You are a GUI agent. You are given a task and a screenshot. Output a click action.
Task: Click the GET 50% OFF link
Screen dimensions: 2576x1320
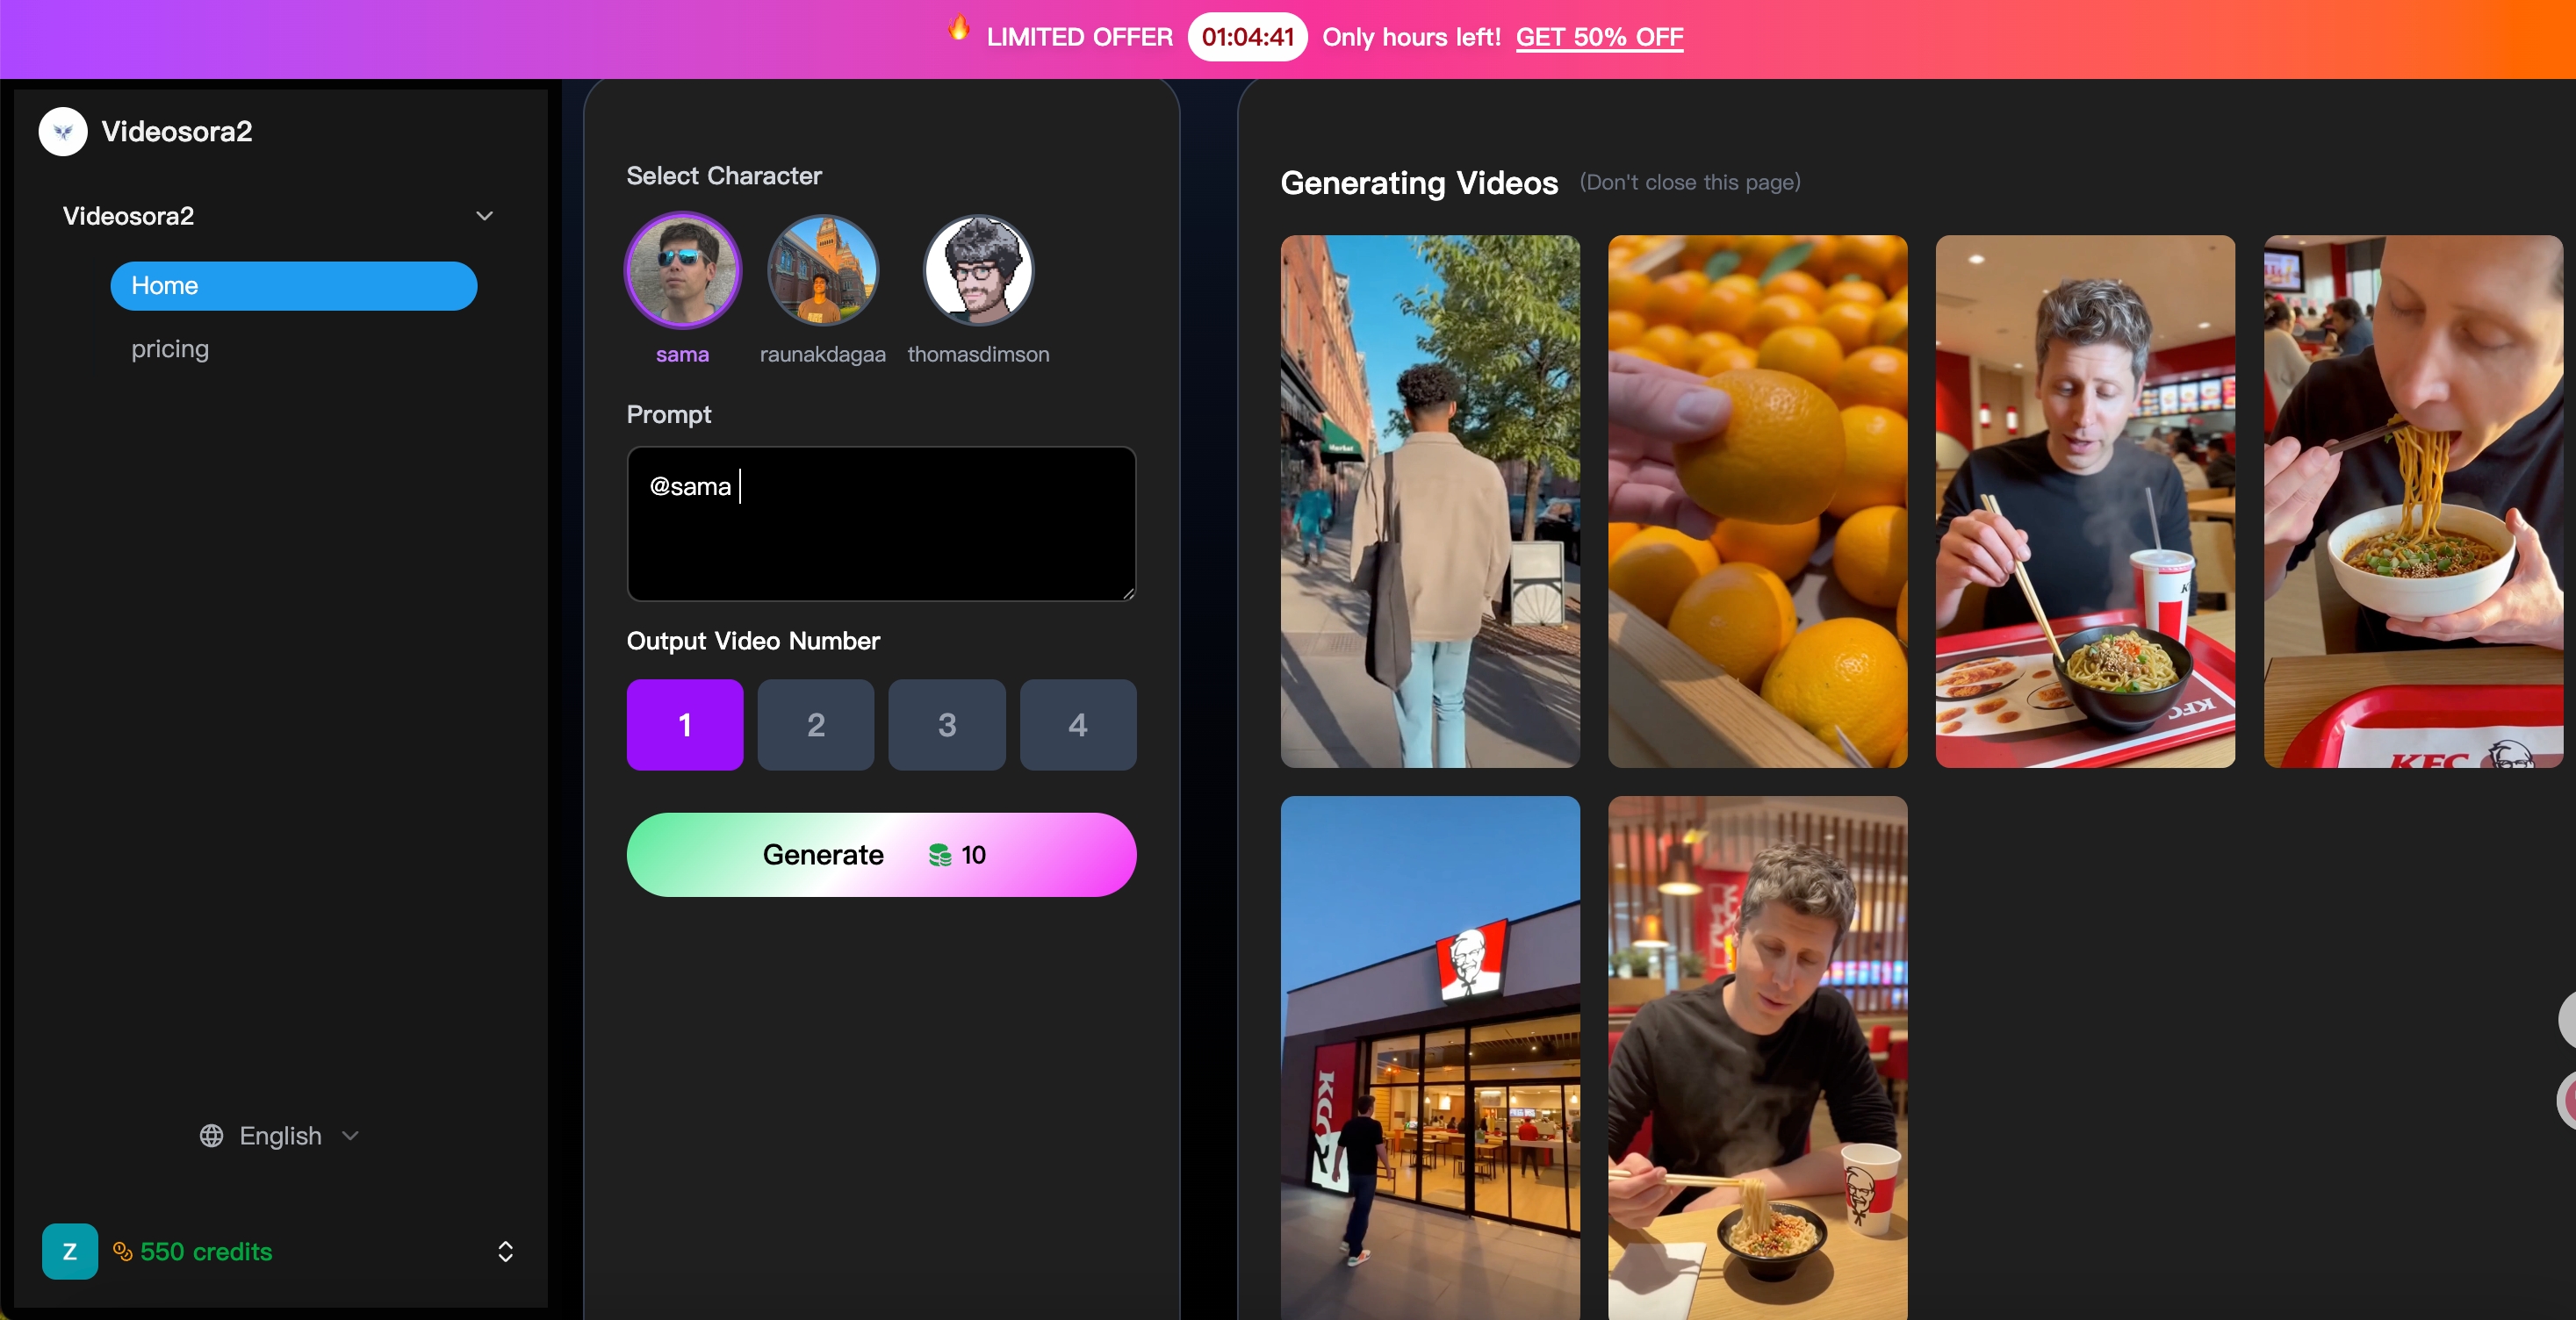click(x=1598, y=37)
